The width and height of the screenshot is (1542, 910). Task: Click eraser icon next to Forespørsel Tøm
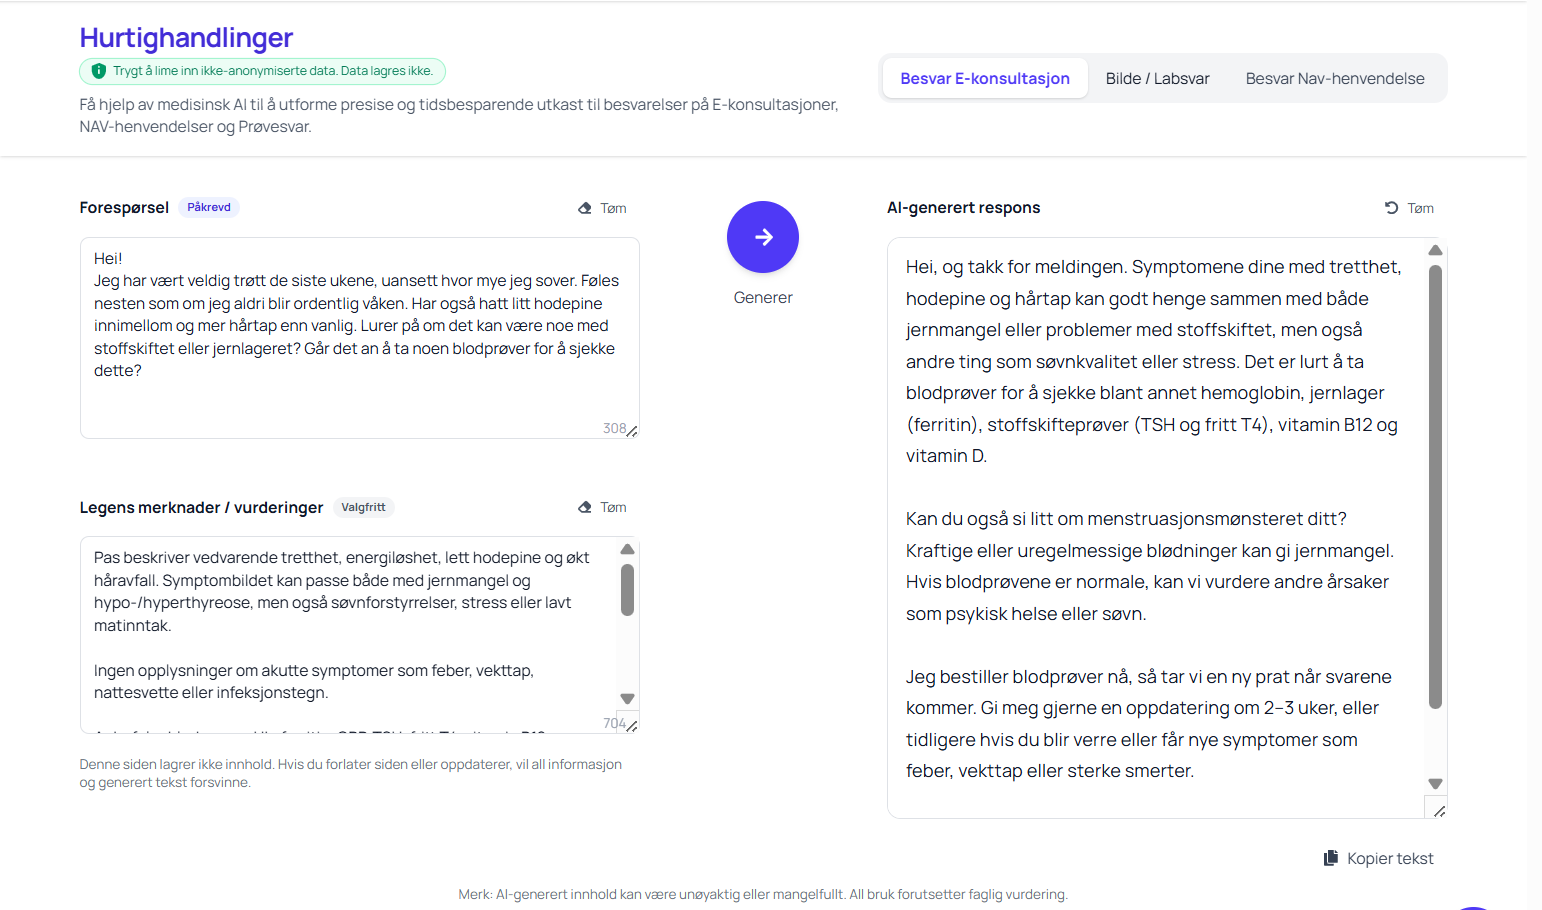tap(585, 208)
